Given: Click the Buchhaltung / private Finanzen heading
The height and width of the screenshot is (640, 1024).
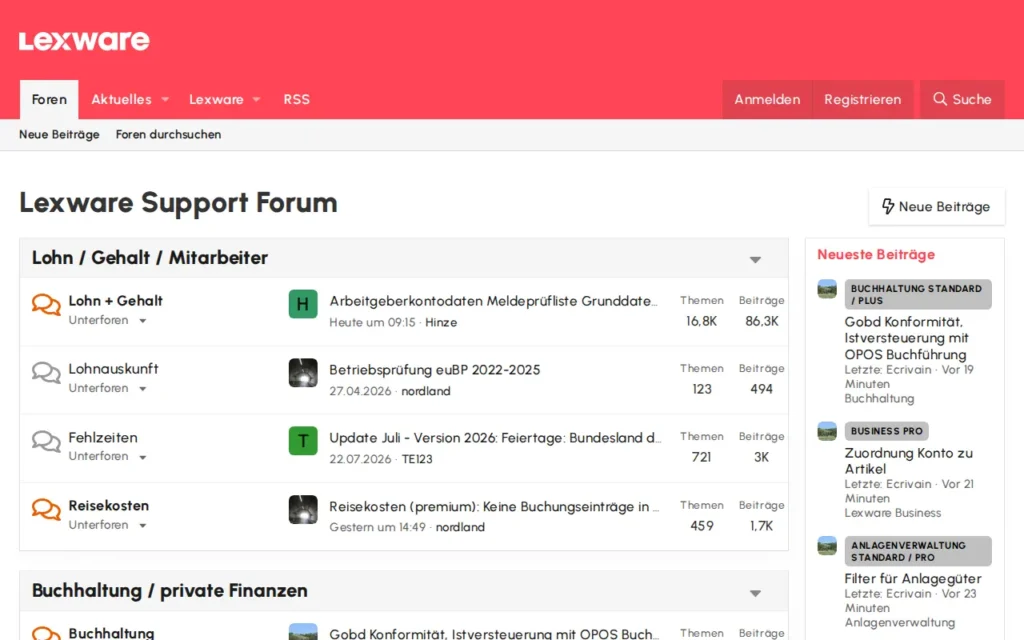Looking at the screenshot, I should click(x=170, y=590).
